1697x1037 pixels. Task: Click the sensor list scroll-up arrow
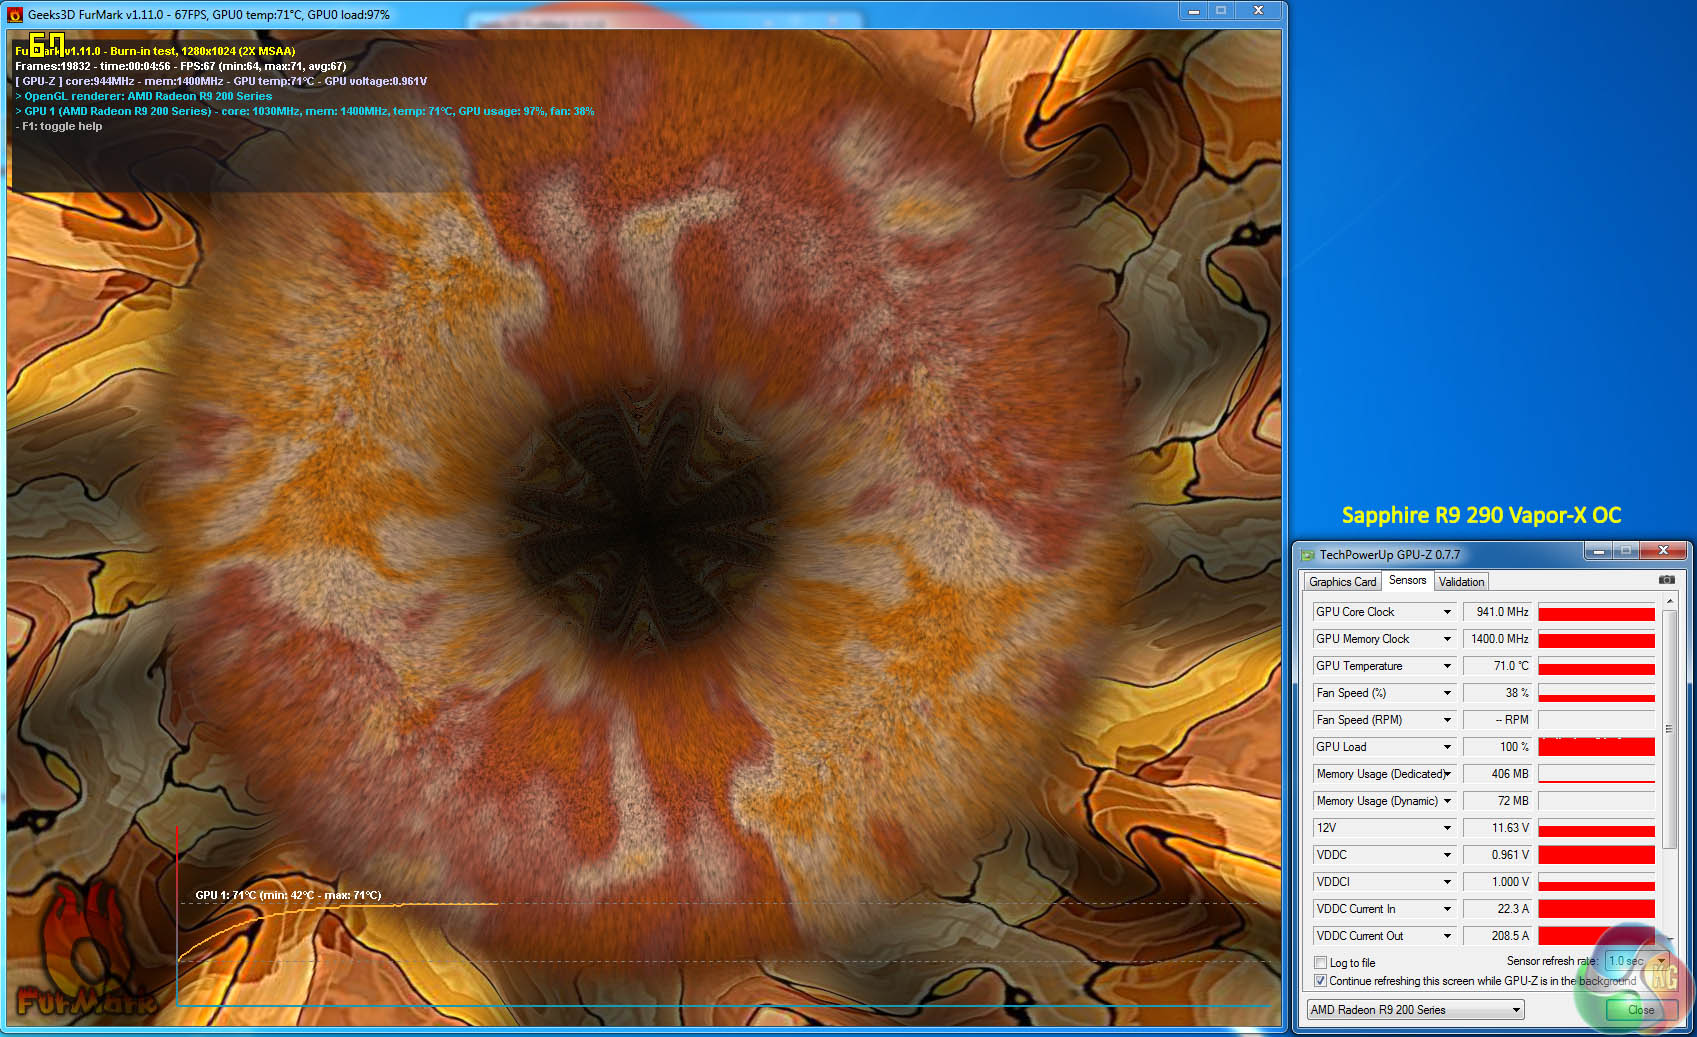click(1669, 601)
